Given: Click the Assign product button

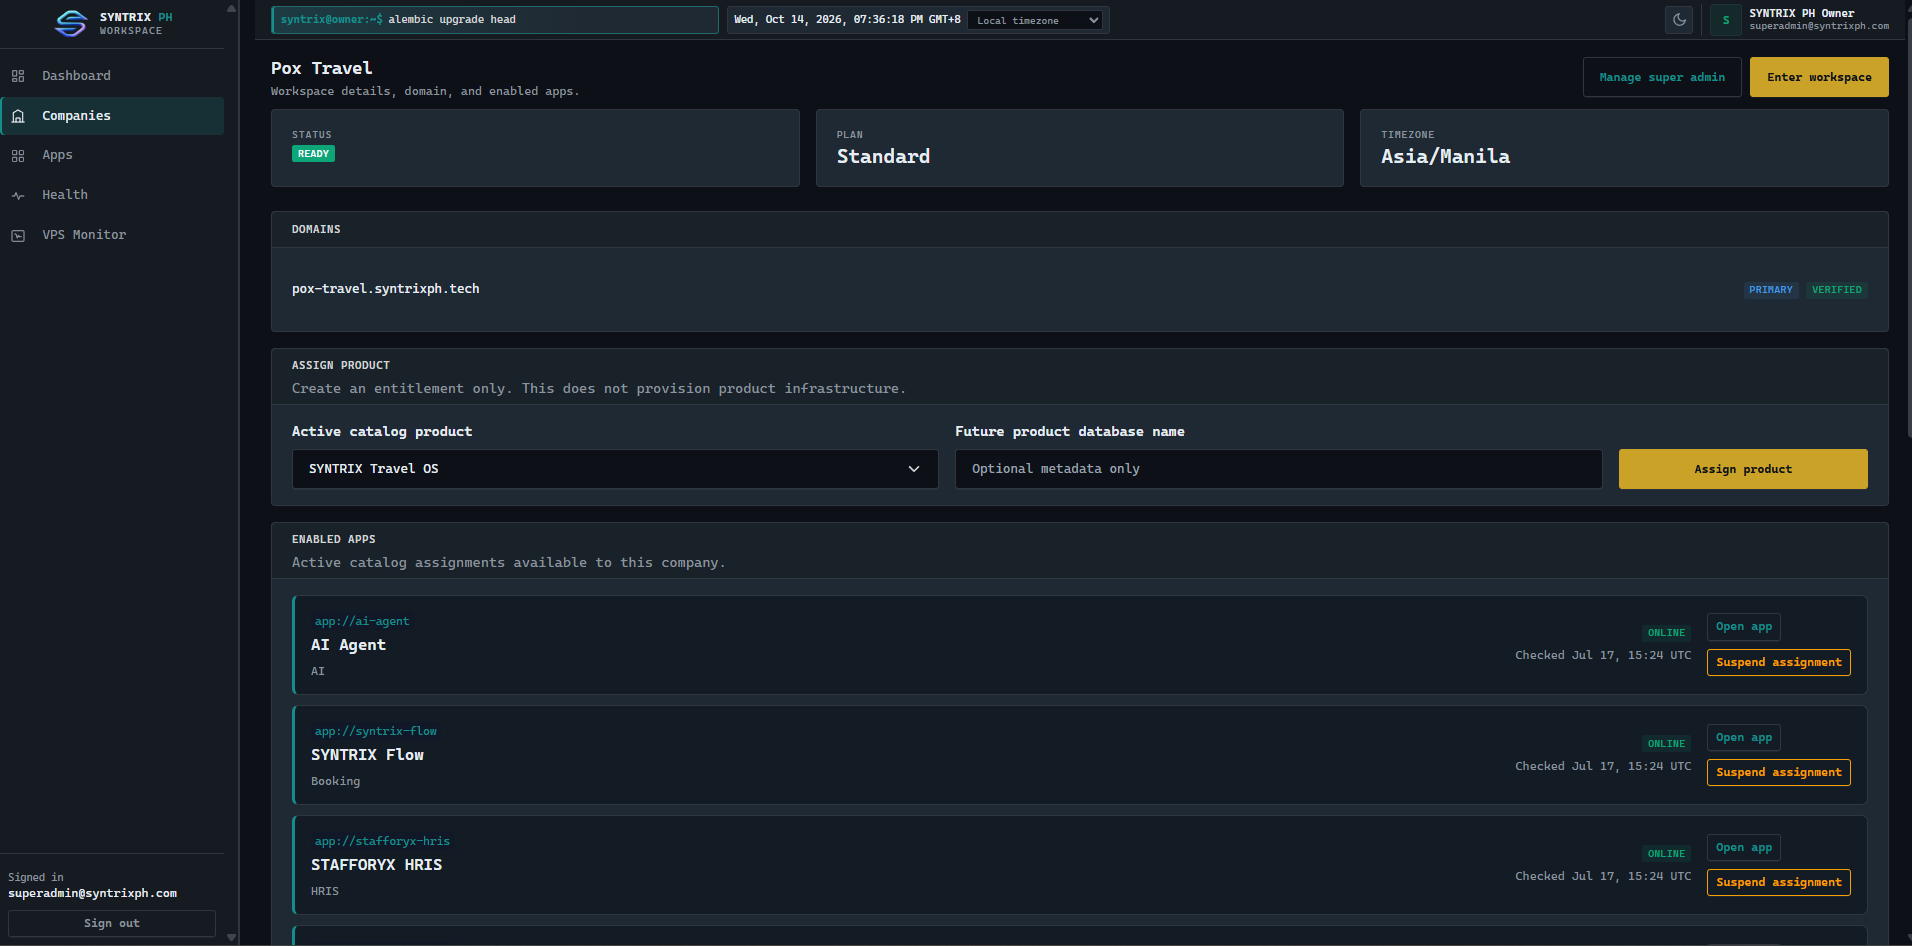Looking at the screenshot, I should click(1743, 469).
